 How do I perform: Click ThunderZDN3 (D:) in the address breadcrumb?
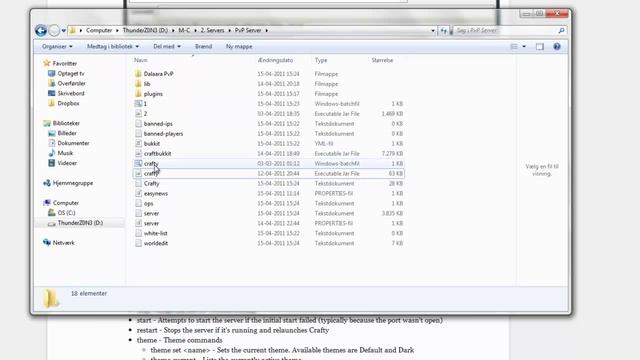pyautogui.click(x=145, y=30)
